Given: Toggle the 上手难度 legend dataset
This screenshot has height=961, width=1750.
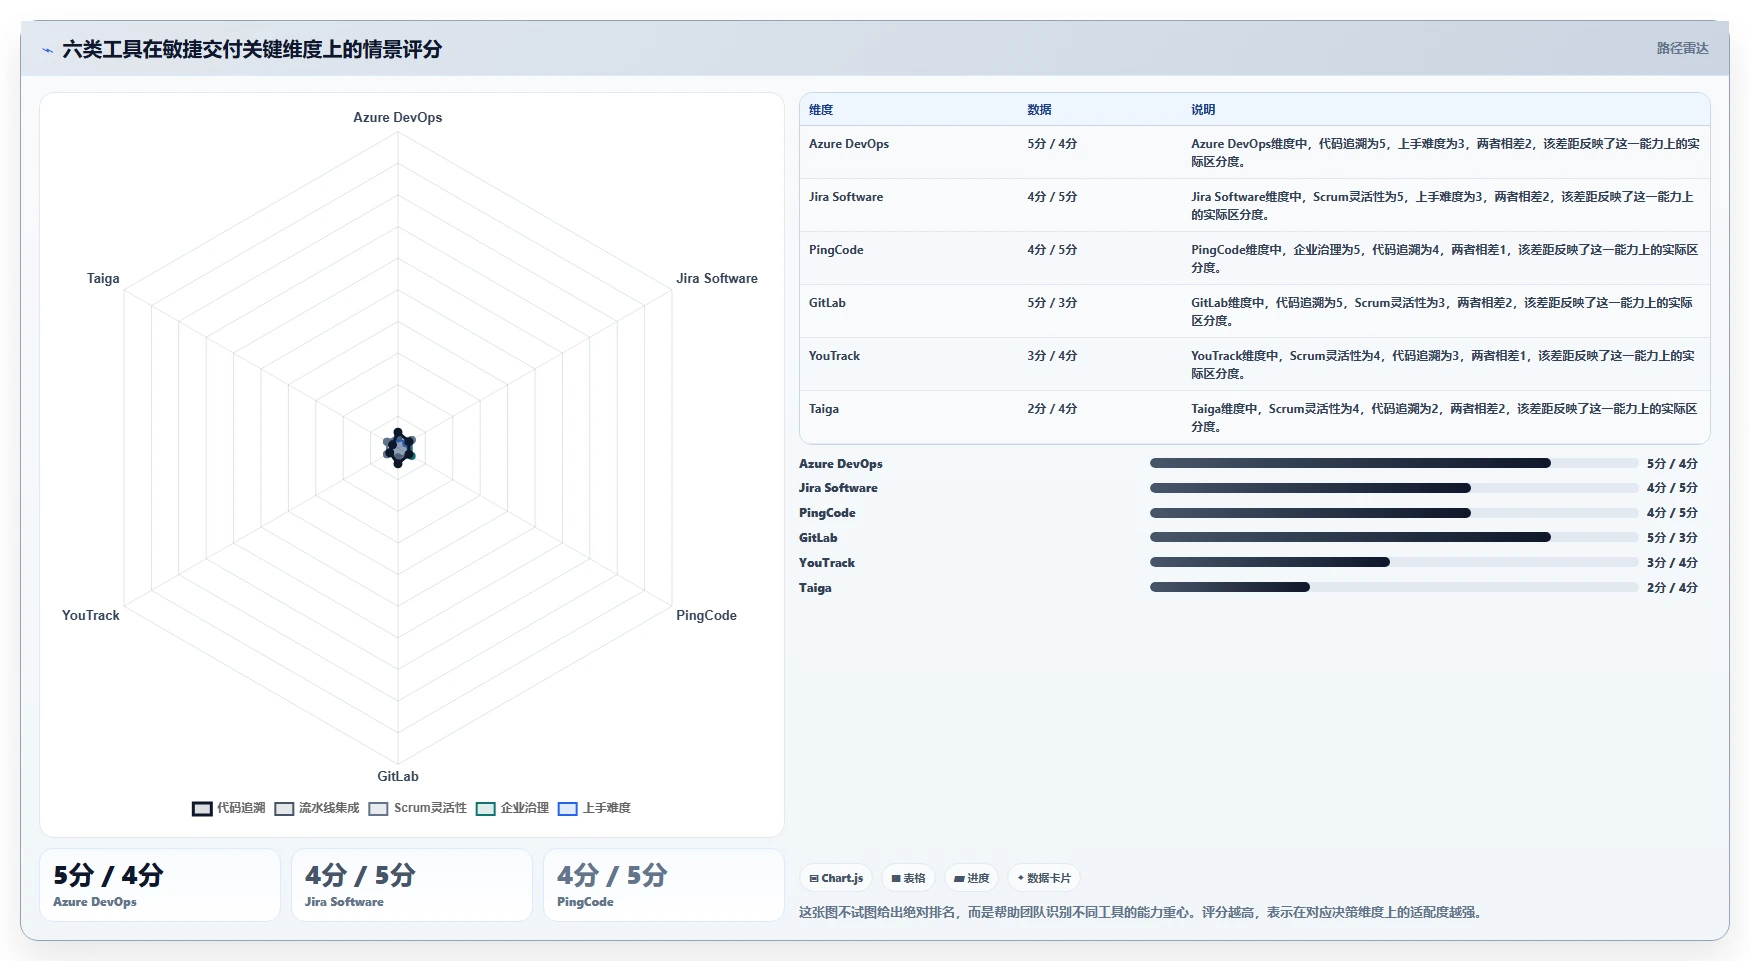Looking at the screenshot, I should tap(594, 808).
